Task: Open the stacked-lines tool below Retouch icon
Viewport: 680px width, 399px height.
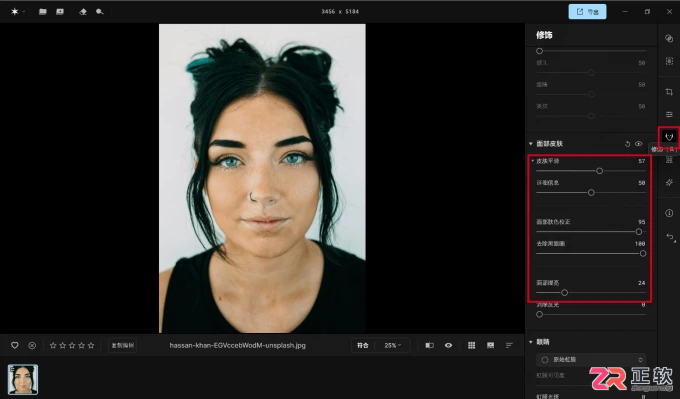Action: (669, 160)
